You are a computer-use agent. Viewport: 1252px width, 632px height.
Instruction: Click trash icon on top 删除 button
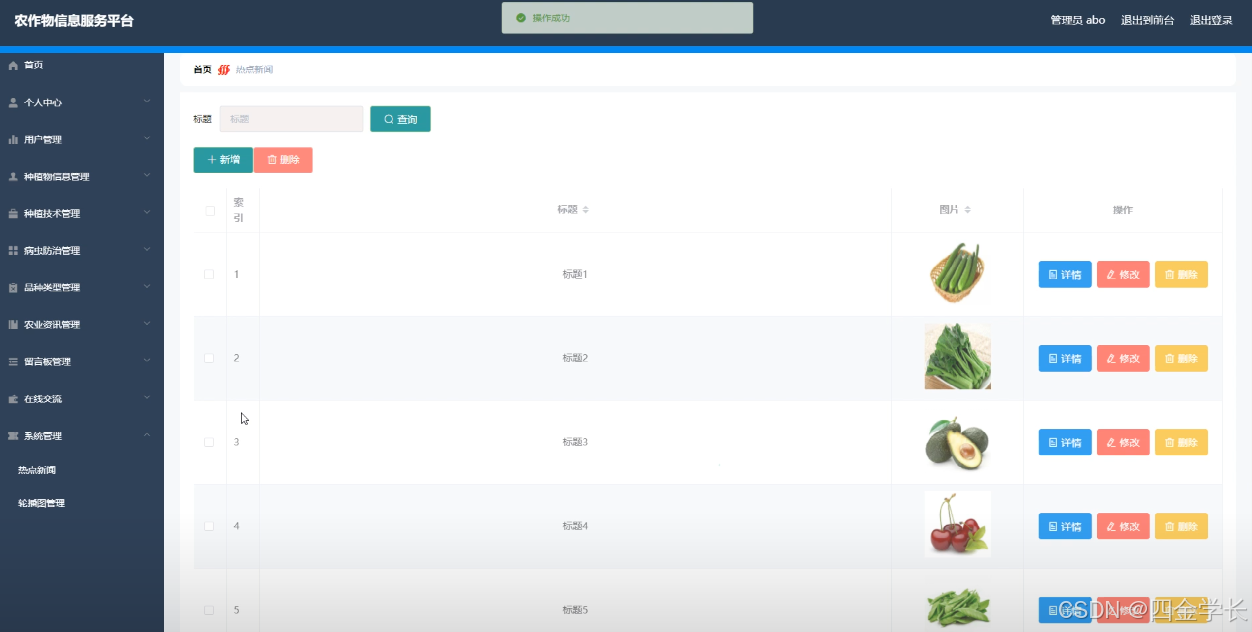[272, 160]
